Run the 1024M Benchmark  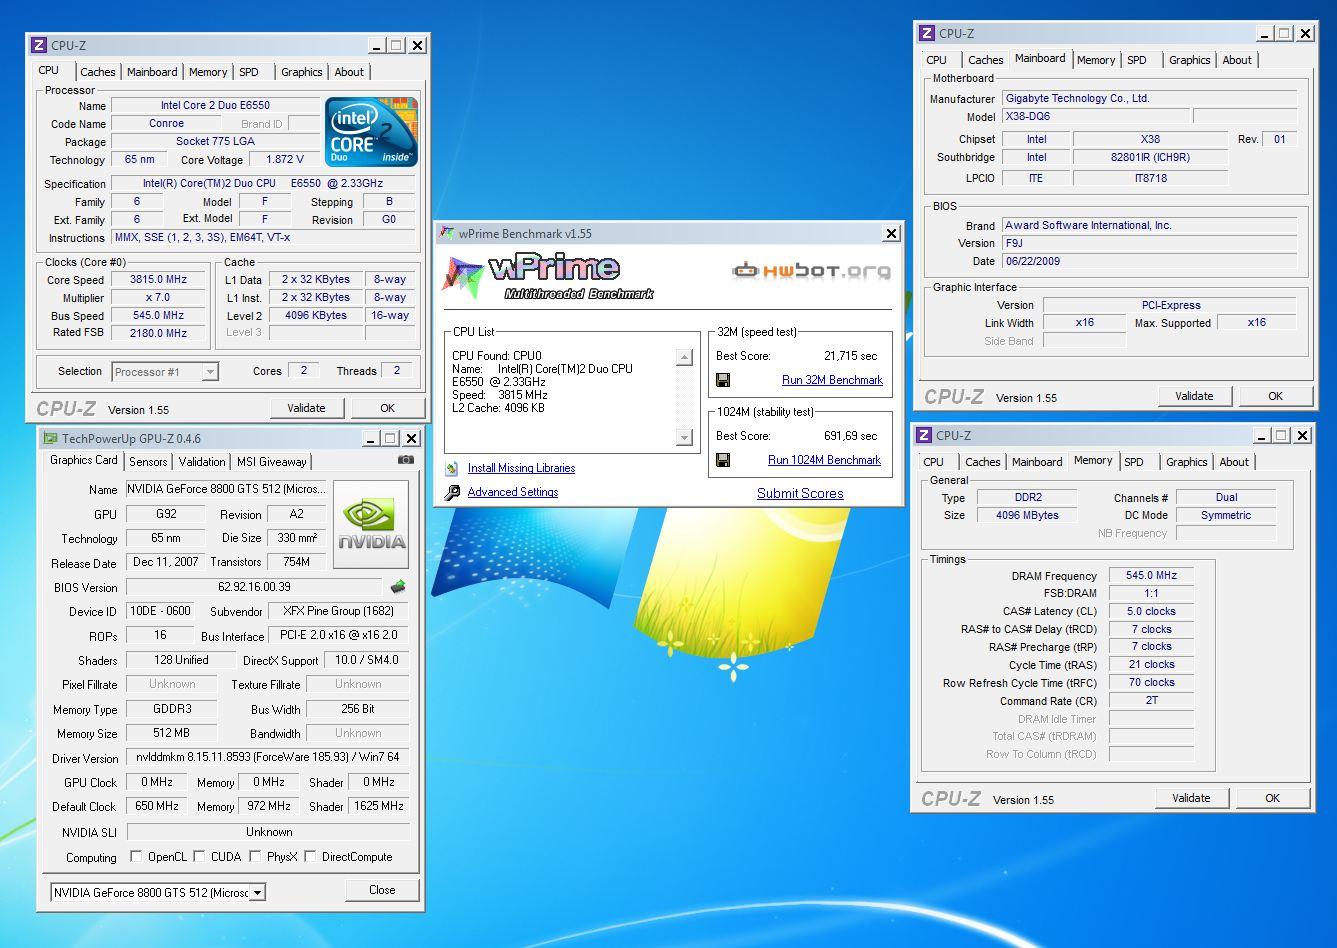pos(824,460)
